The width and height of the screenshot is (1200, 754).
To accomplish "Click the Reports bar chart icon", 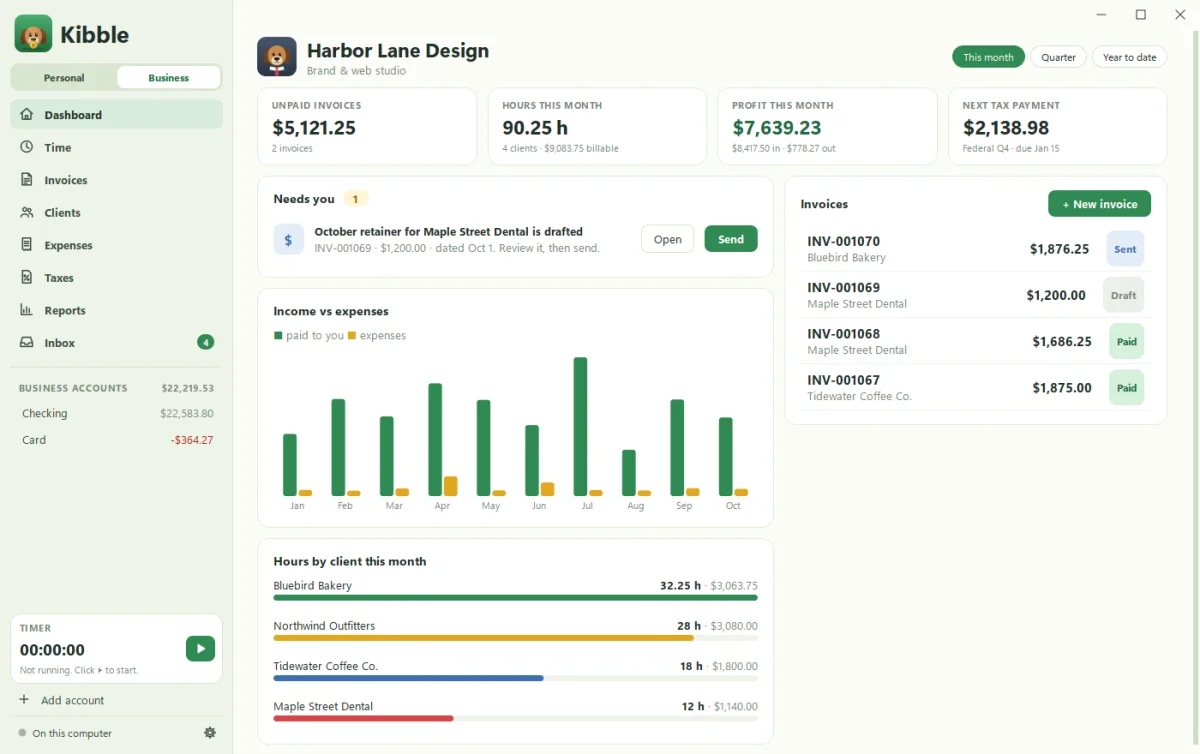I will click(x=27, y=310).
